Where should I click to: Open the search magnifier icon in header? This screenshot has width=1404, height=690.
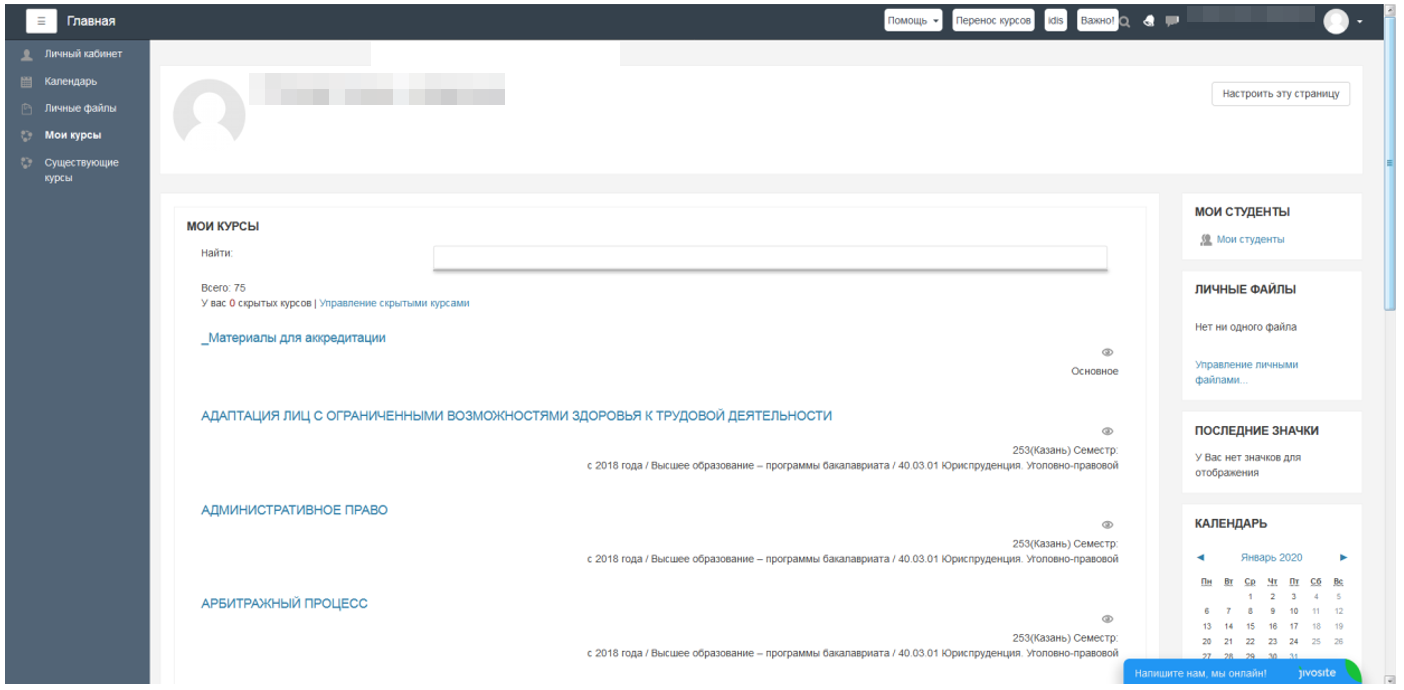coord(1125,21)
